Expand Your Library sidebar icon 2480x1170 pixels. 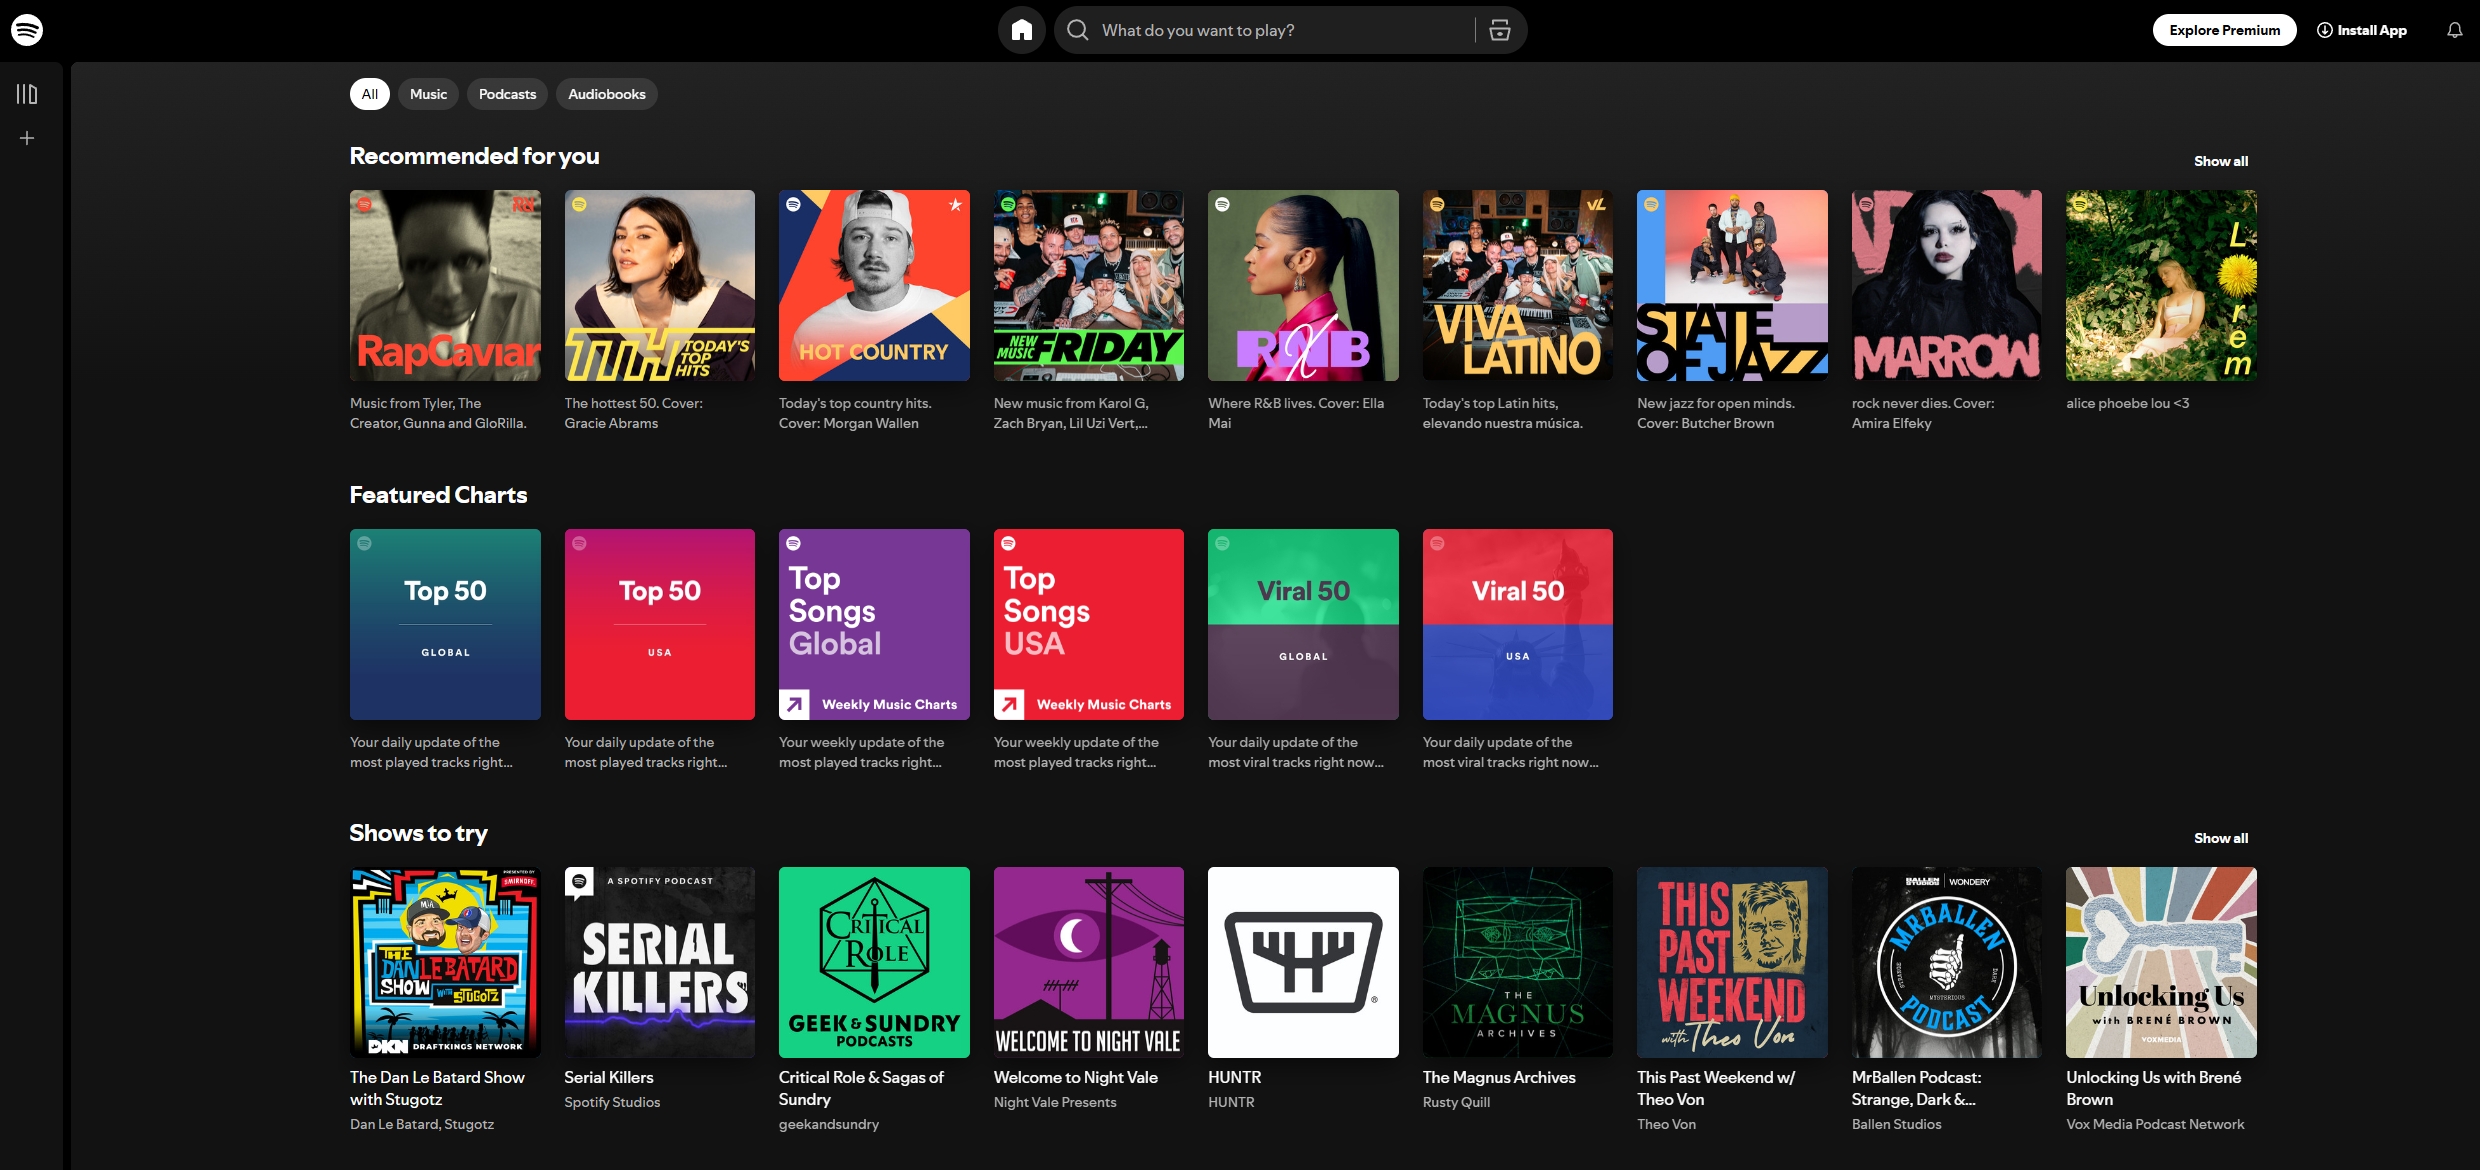27,94
